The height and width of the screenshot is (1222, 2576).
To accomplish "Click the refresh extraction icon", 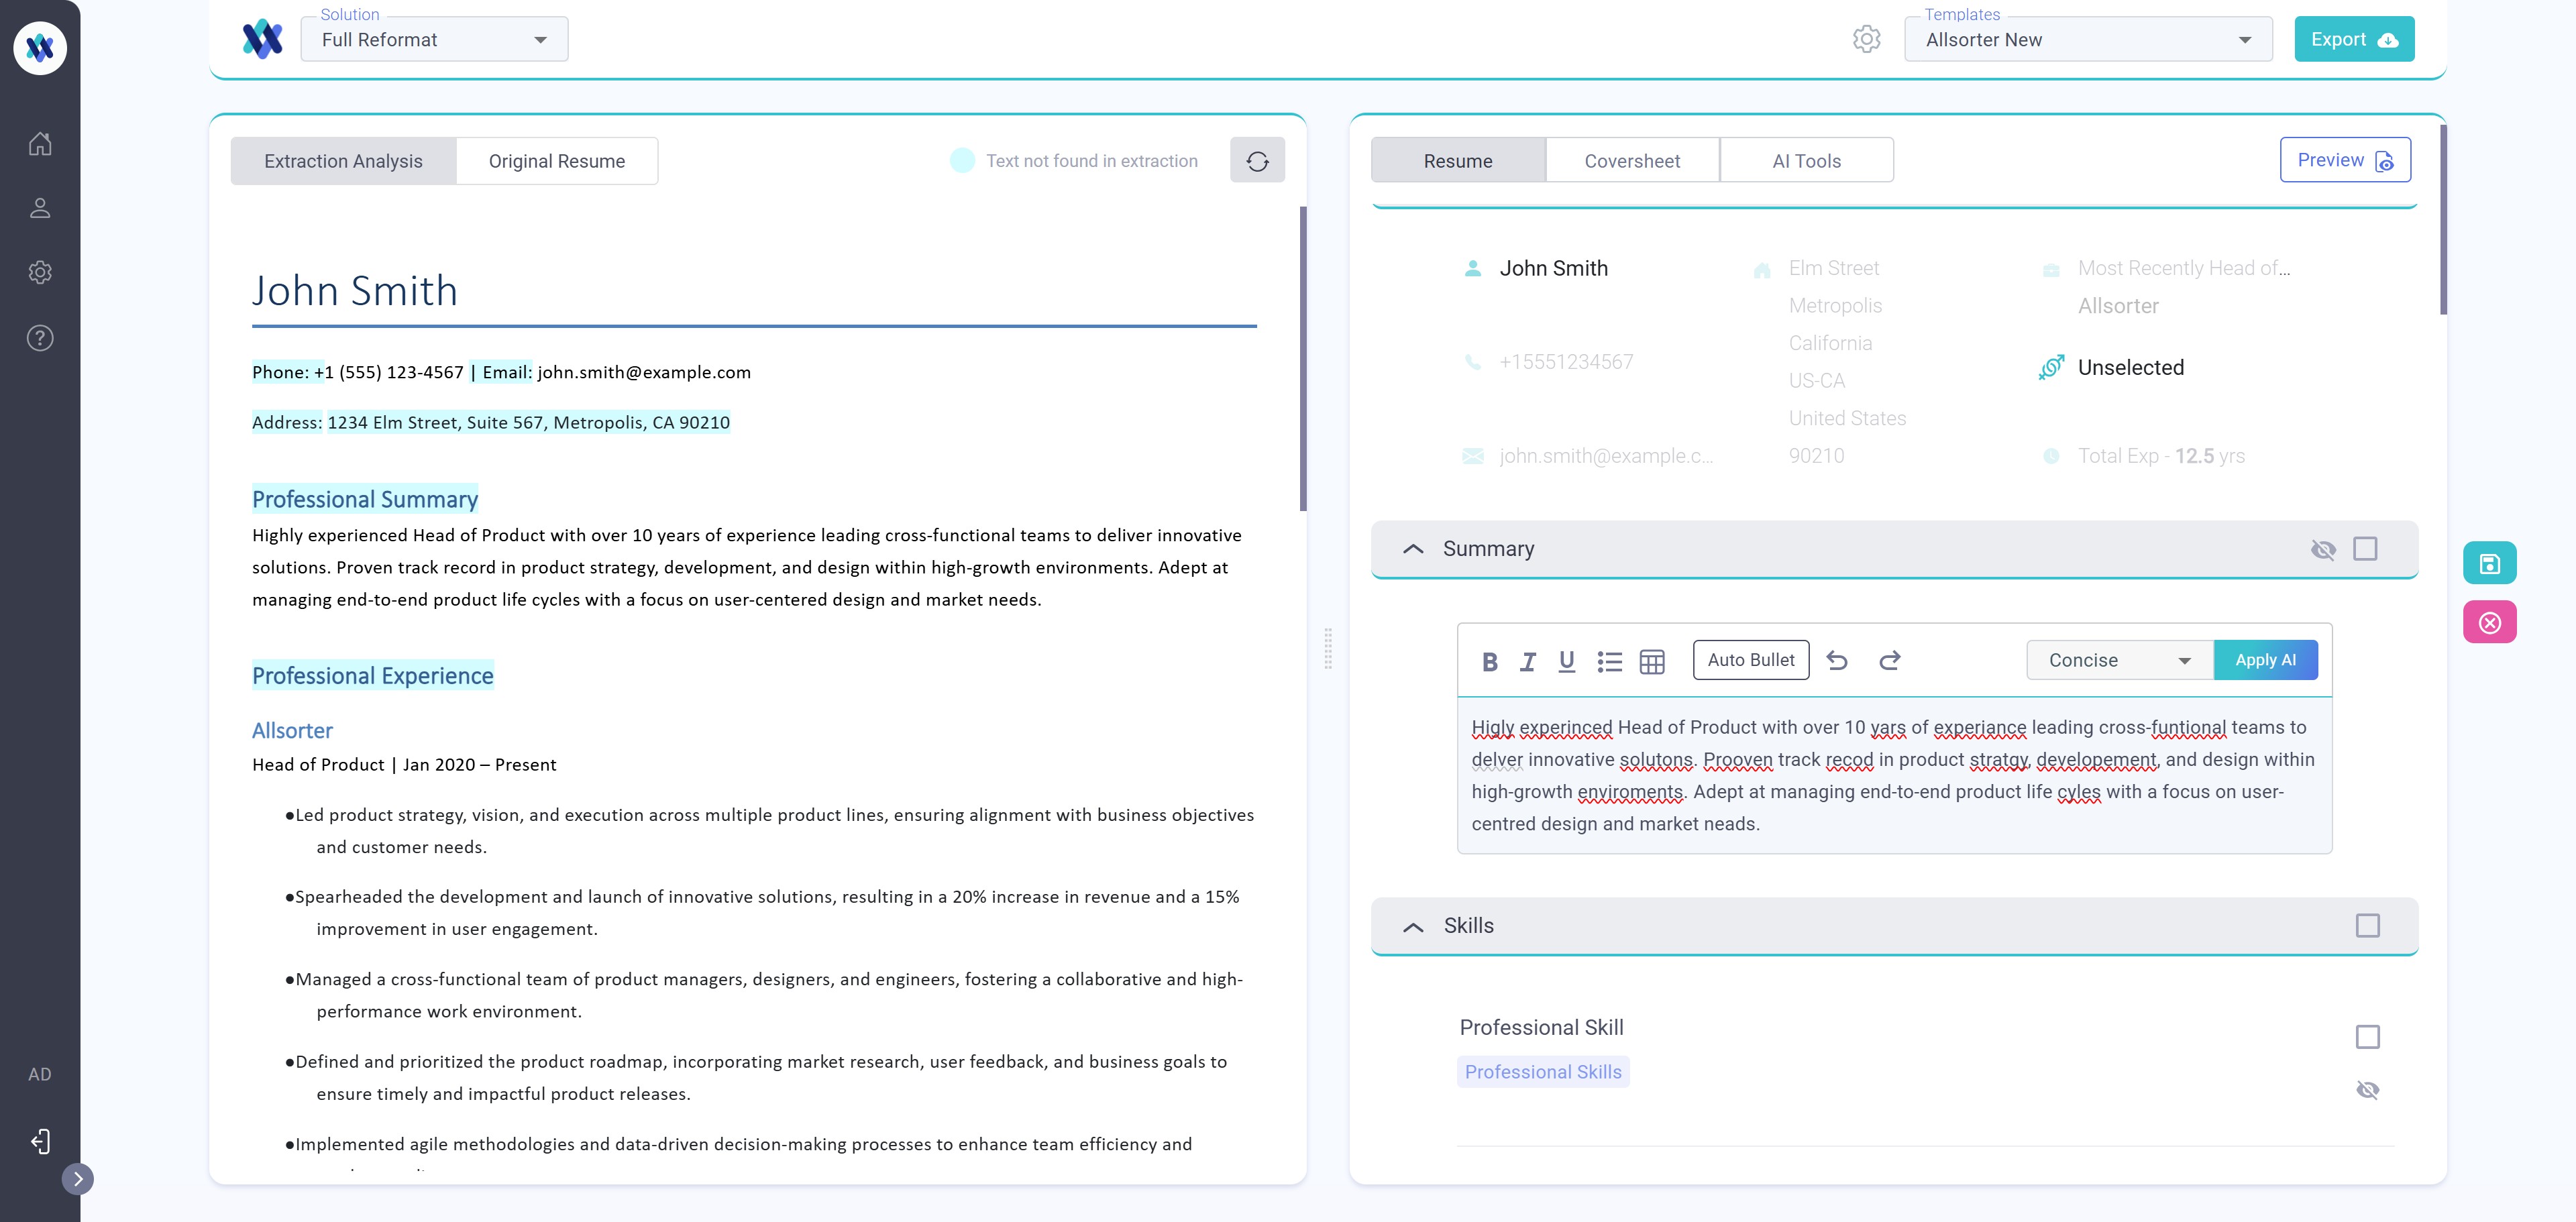I will click(x=1257, y=161).
